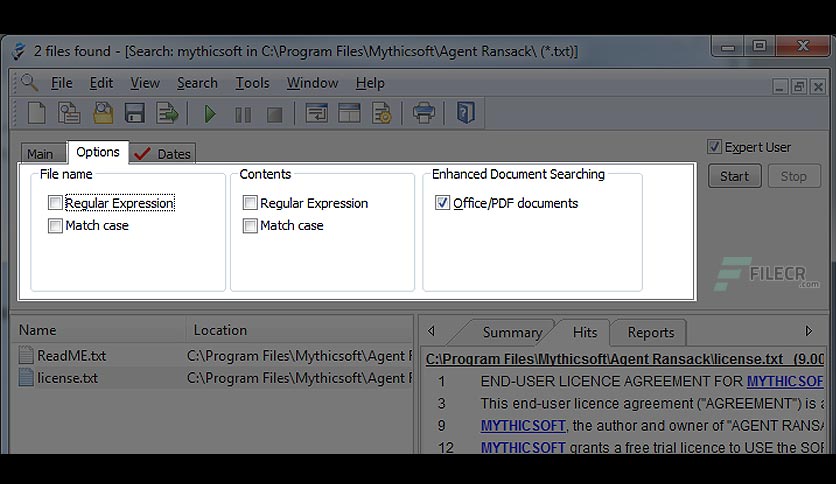Viewport: 836px width, 484px height.
Task: Disable the Expert User checkbox
Action: point(714,147)
